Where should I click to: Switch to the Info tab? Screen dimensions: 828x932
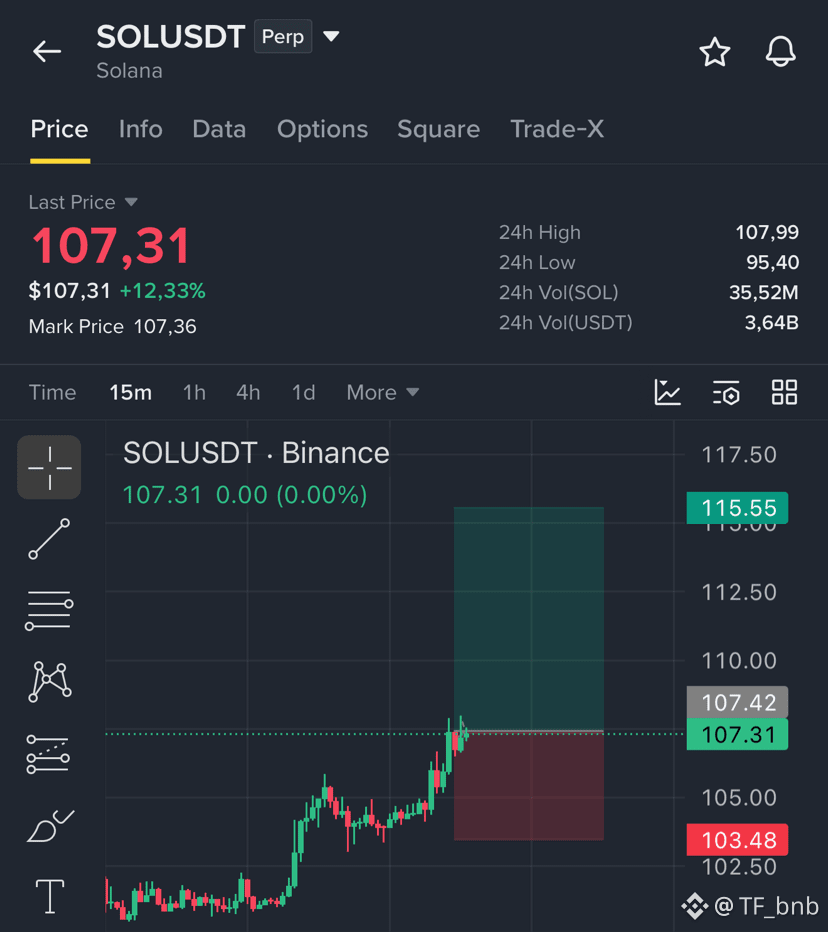pos(140,129)
